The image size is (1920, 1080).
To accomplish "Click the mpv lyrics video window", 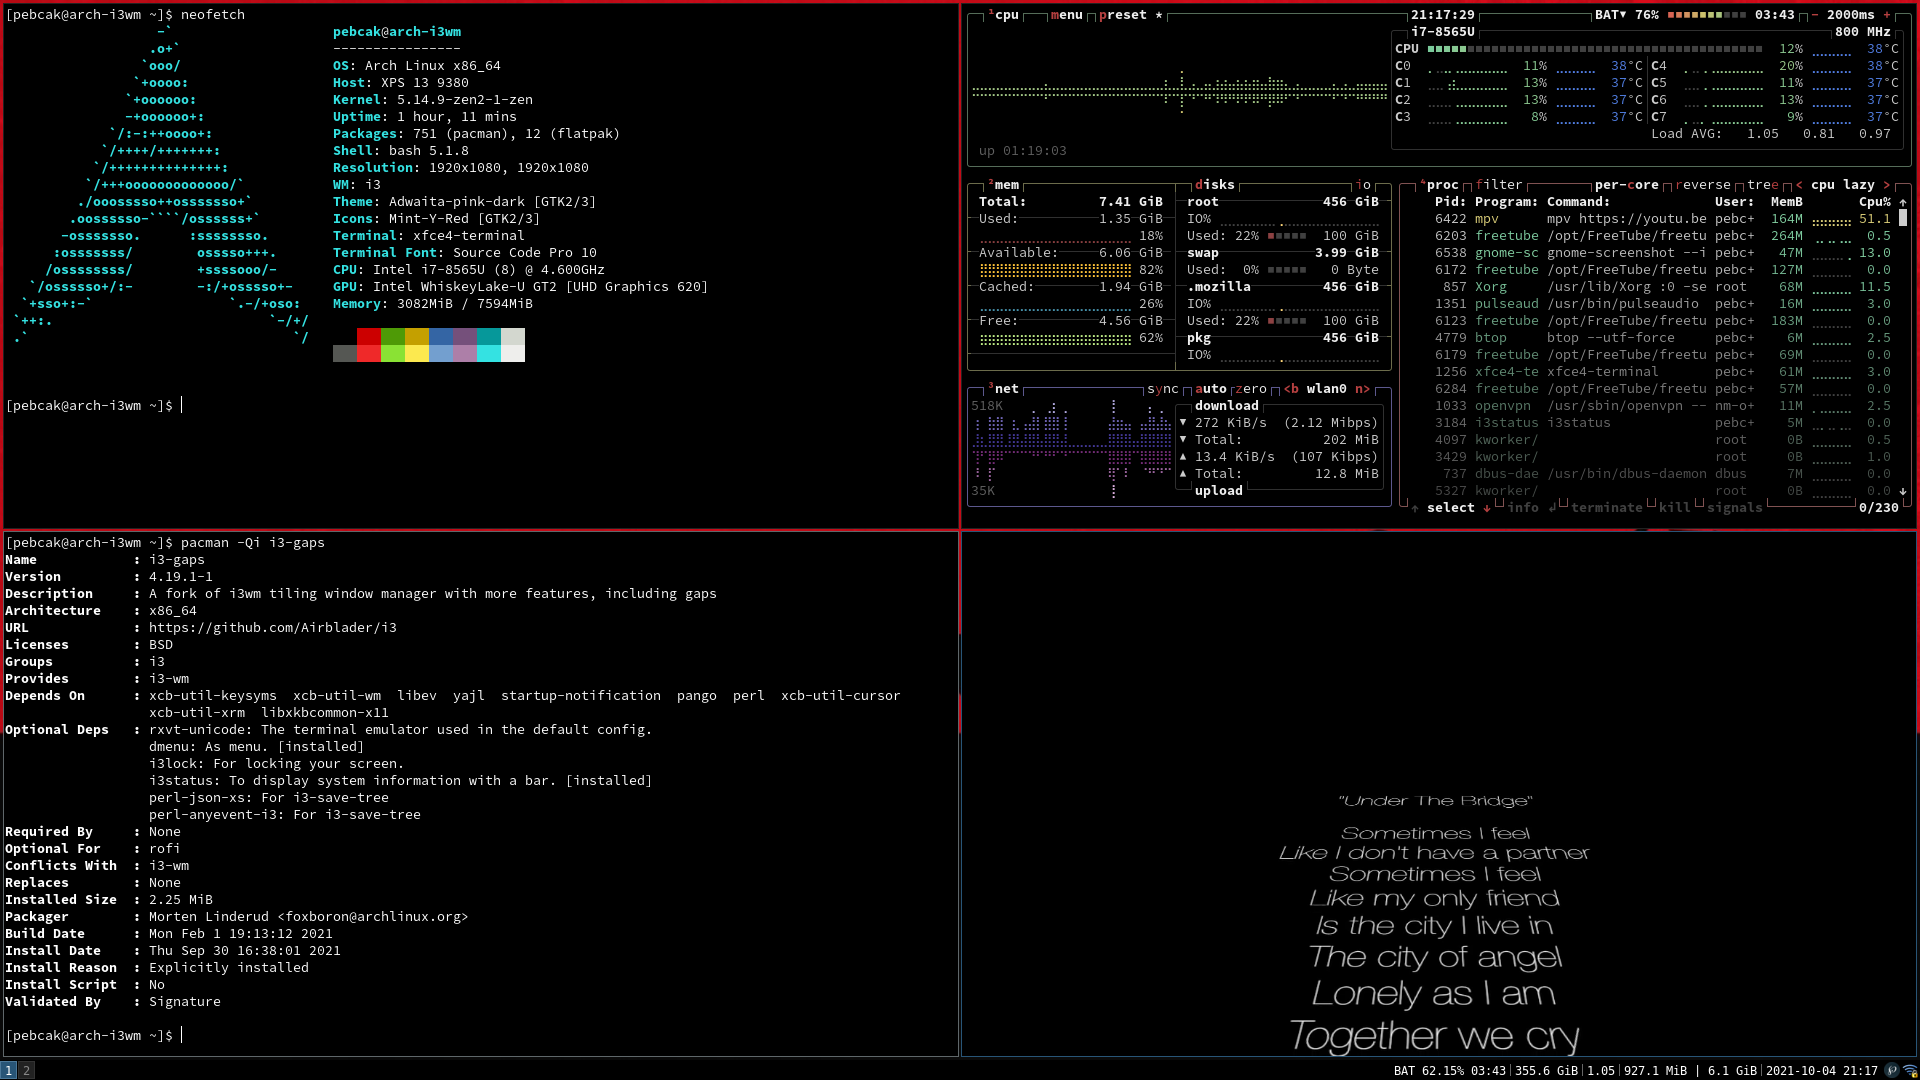I will 1439,794.
